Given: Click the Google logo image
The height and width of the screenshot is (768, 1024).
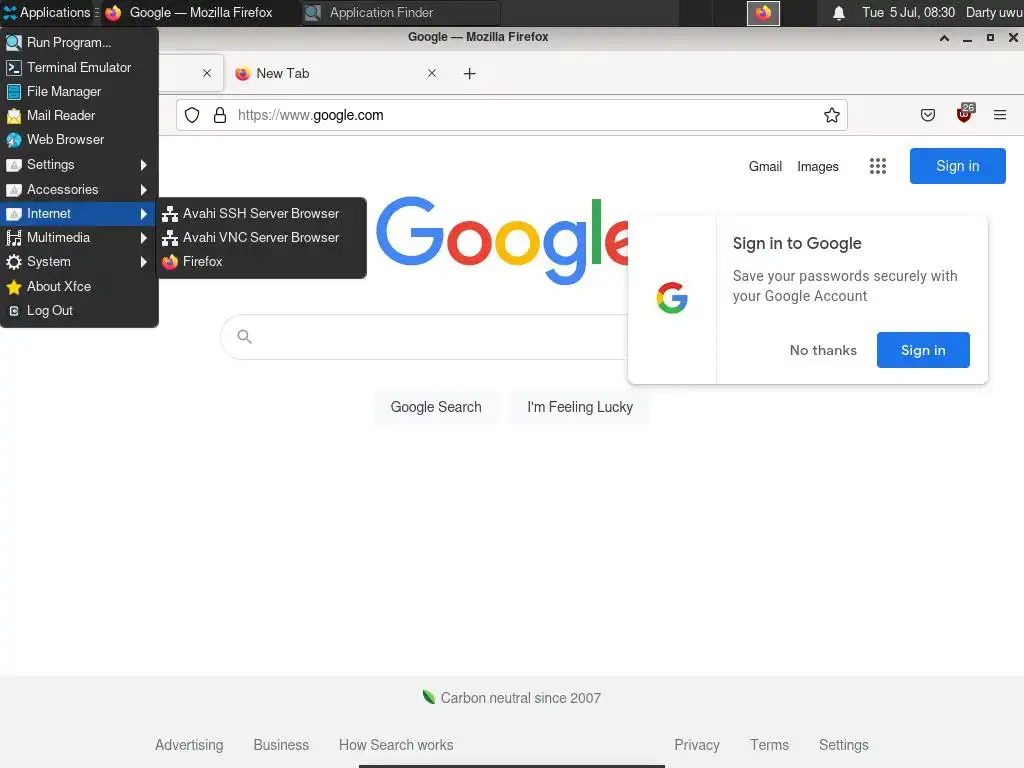Looking at the screenshot, I should (x=503, y=240).
